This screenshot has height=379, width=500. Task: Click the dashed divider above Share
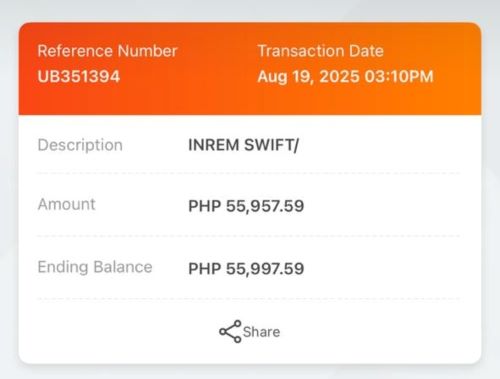(x=249, y=299)
